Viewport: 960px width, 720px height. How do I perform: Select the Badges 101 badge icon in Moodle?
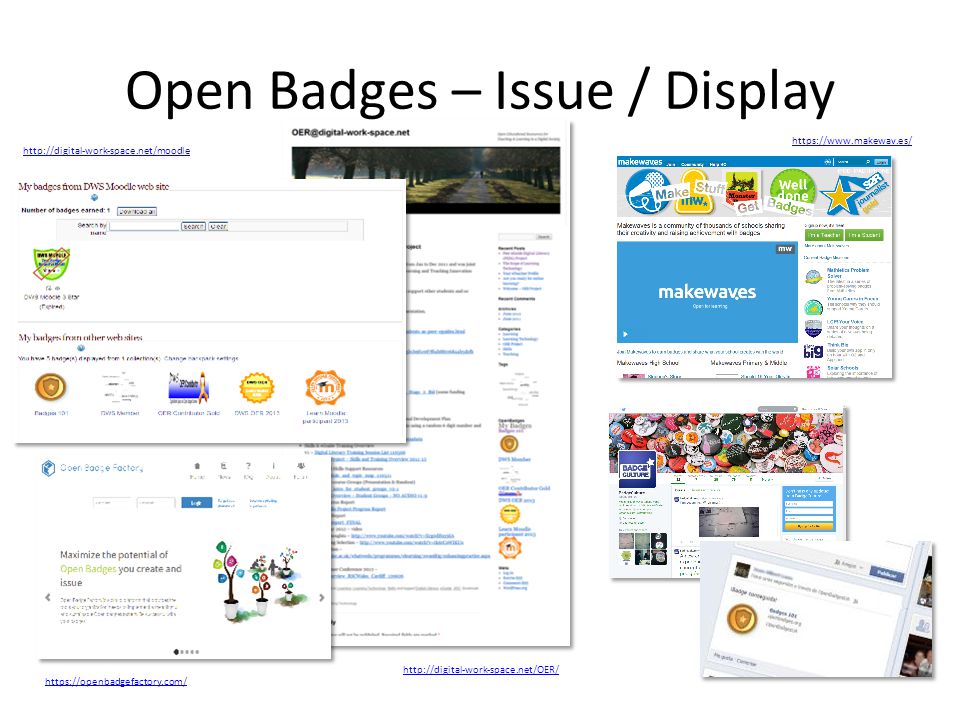click(51, 387)
